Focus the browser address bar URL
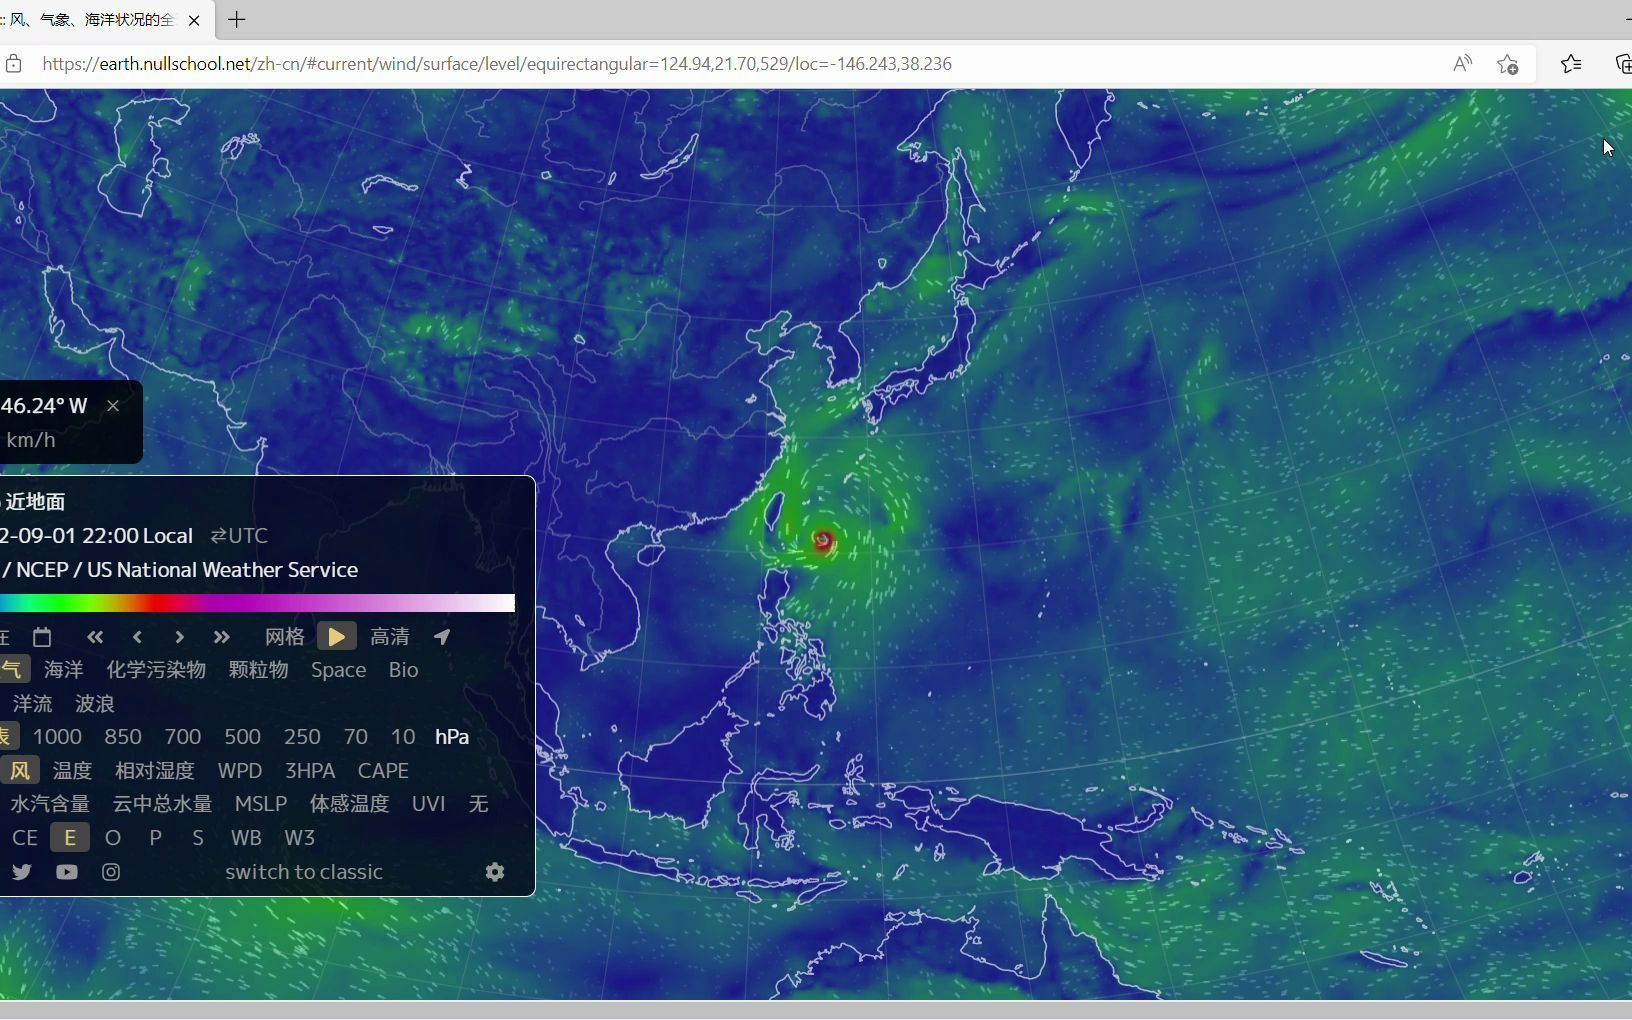This screenshot has height=1020, width=1632. tap(497, 64)
